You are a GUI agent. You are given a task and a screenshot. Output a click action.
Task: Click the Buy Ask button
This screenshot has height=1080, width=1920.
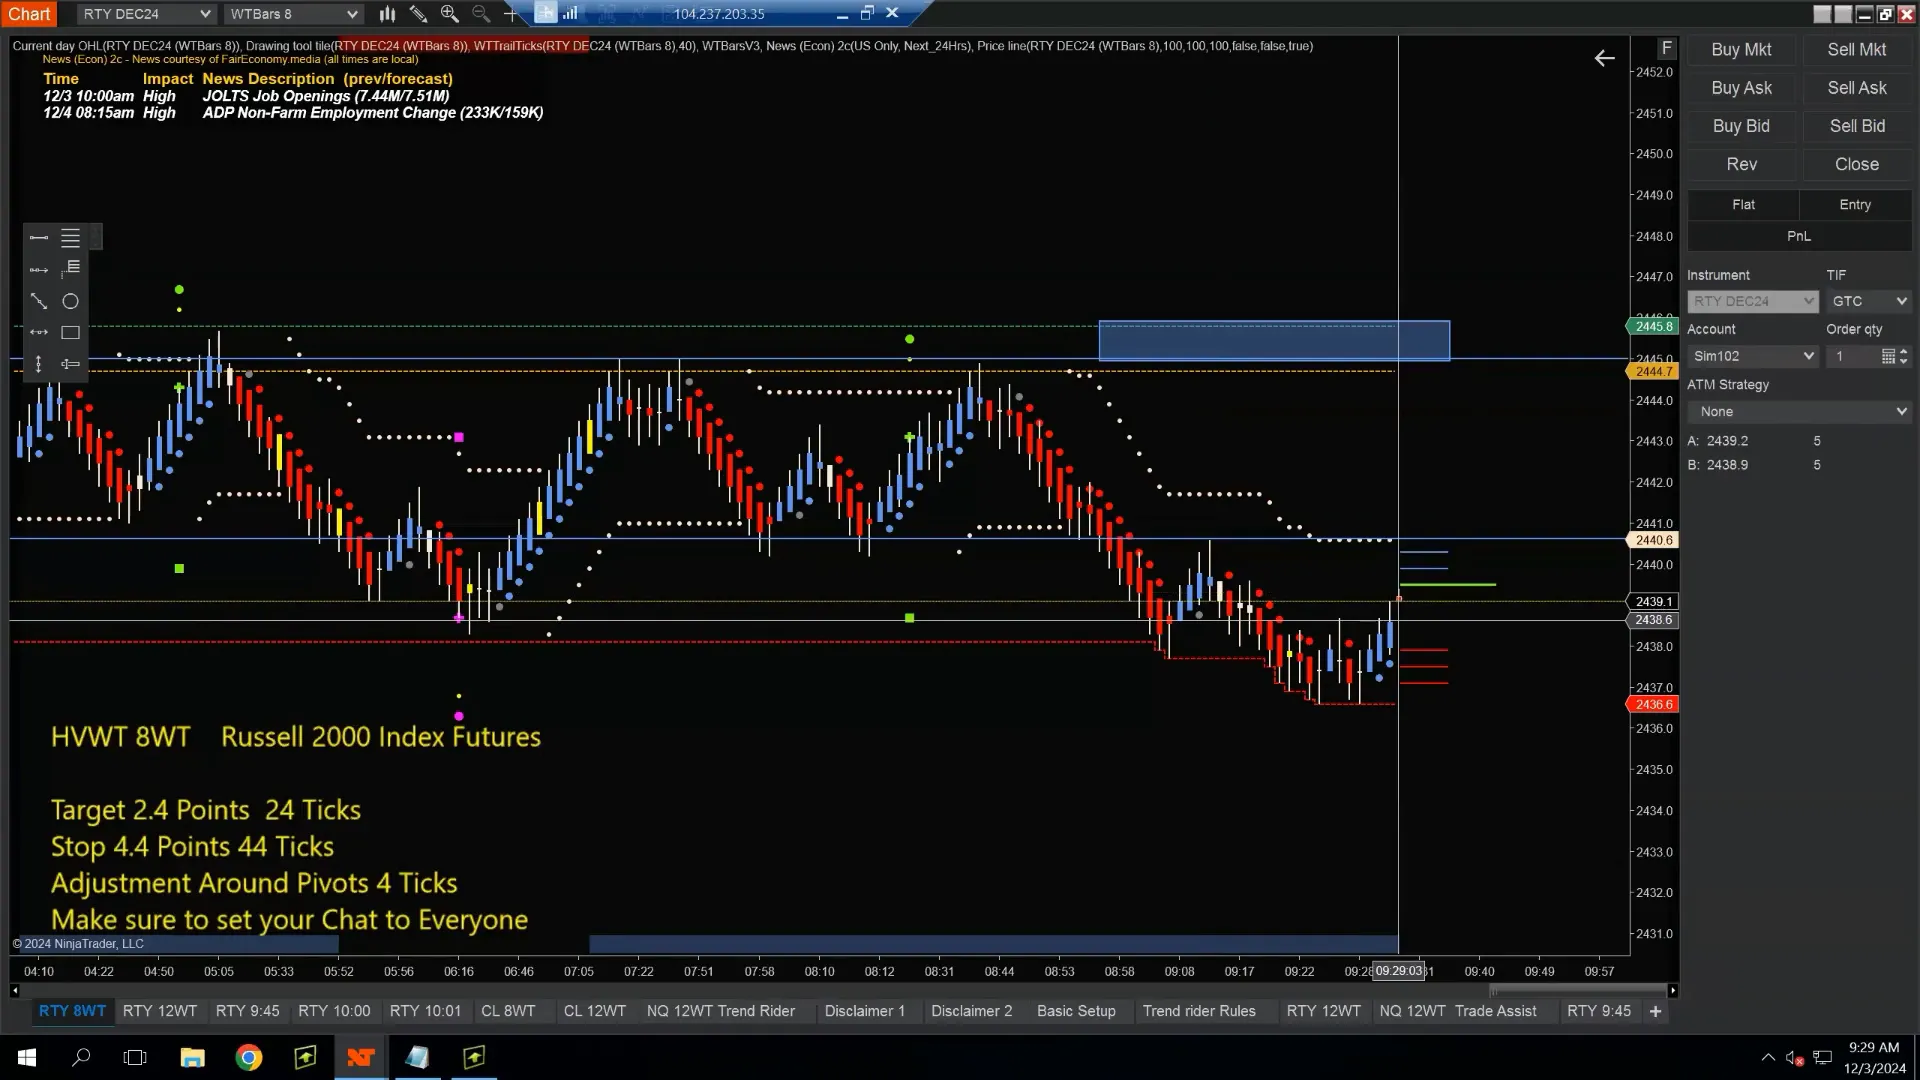point(1741,88)
